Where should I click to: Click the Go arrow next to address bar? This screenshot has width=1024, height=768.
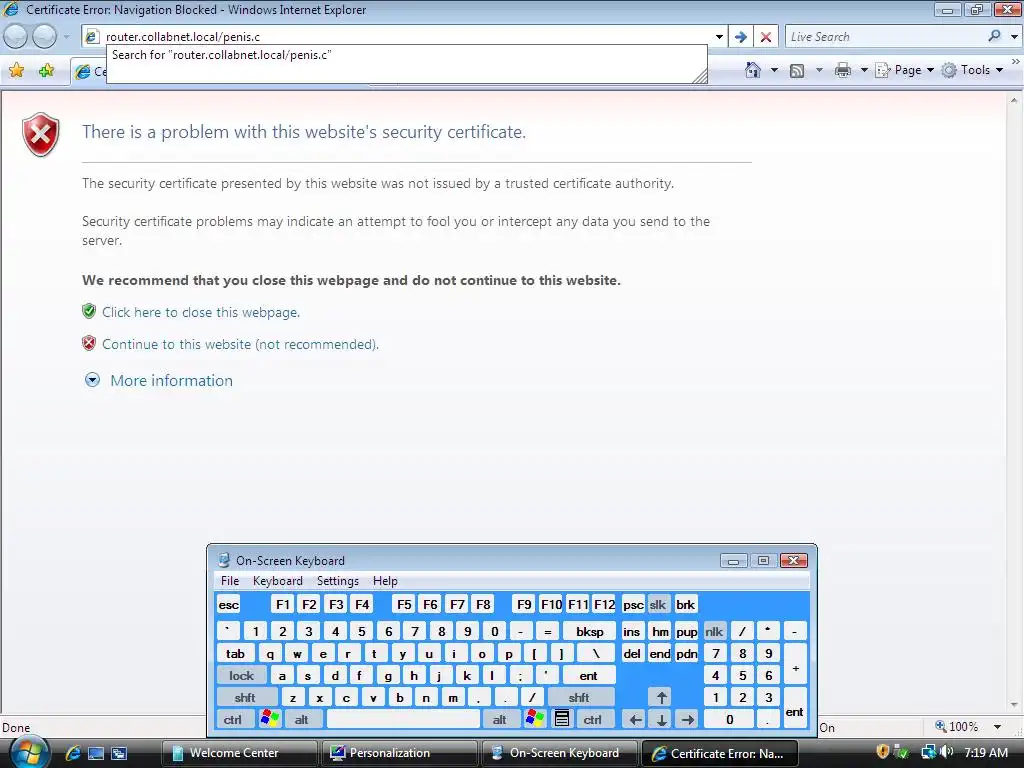[x=741, y=37]
